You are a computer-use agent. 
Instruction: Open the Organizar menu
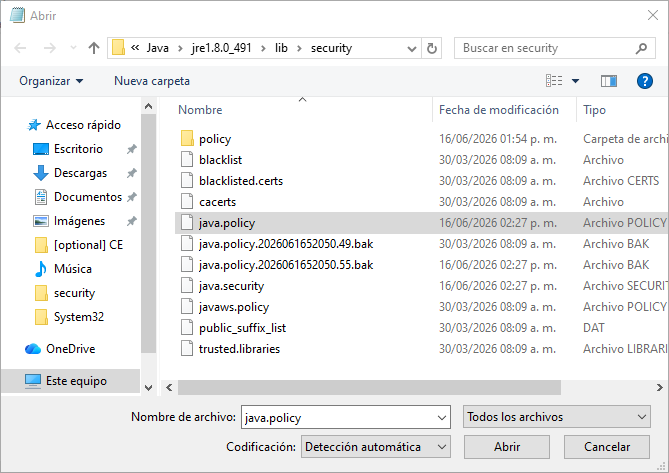pyautogui.click(x=51, y=81)
